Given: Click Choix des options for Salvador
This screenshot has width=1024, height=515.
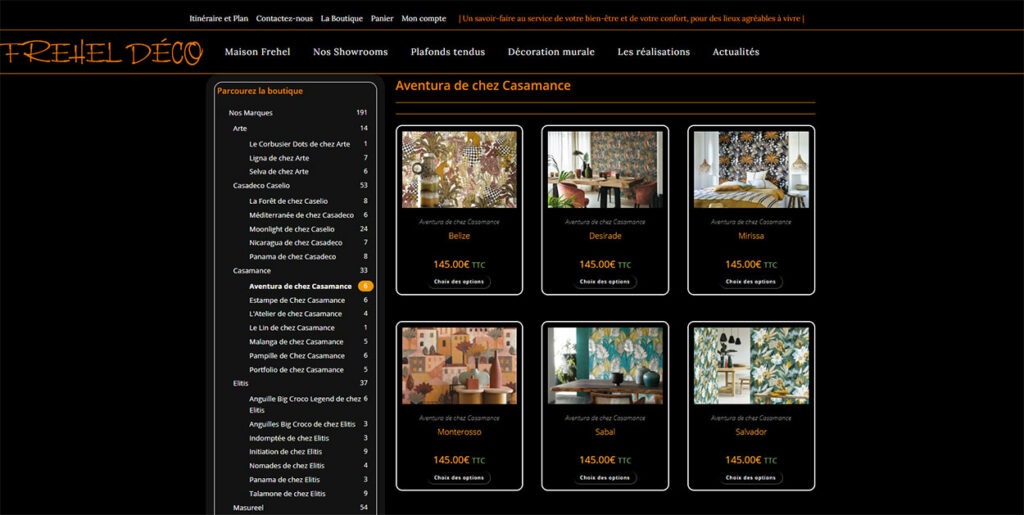Looking at the screenshot, I should click(751, 478).
